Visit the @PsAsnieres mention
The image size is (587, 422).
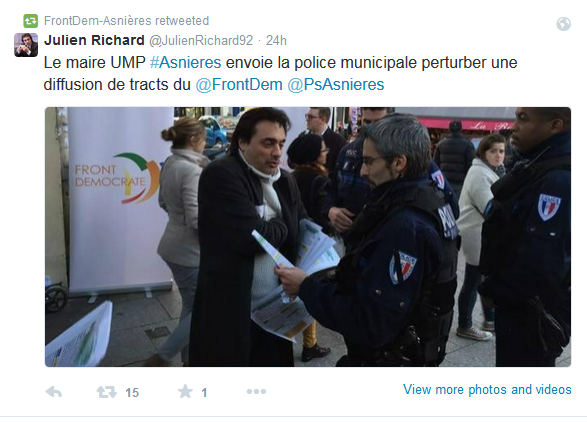335,85
